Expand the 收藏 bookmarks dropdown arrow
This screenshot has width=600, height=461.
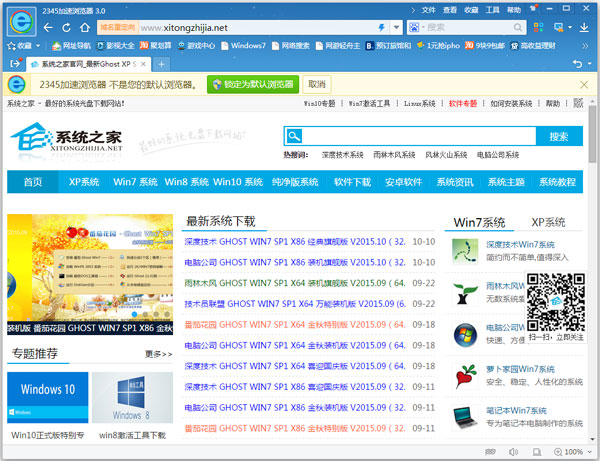(38, 46)
